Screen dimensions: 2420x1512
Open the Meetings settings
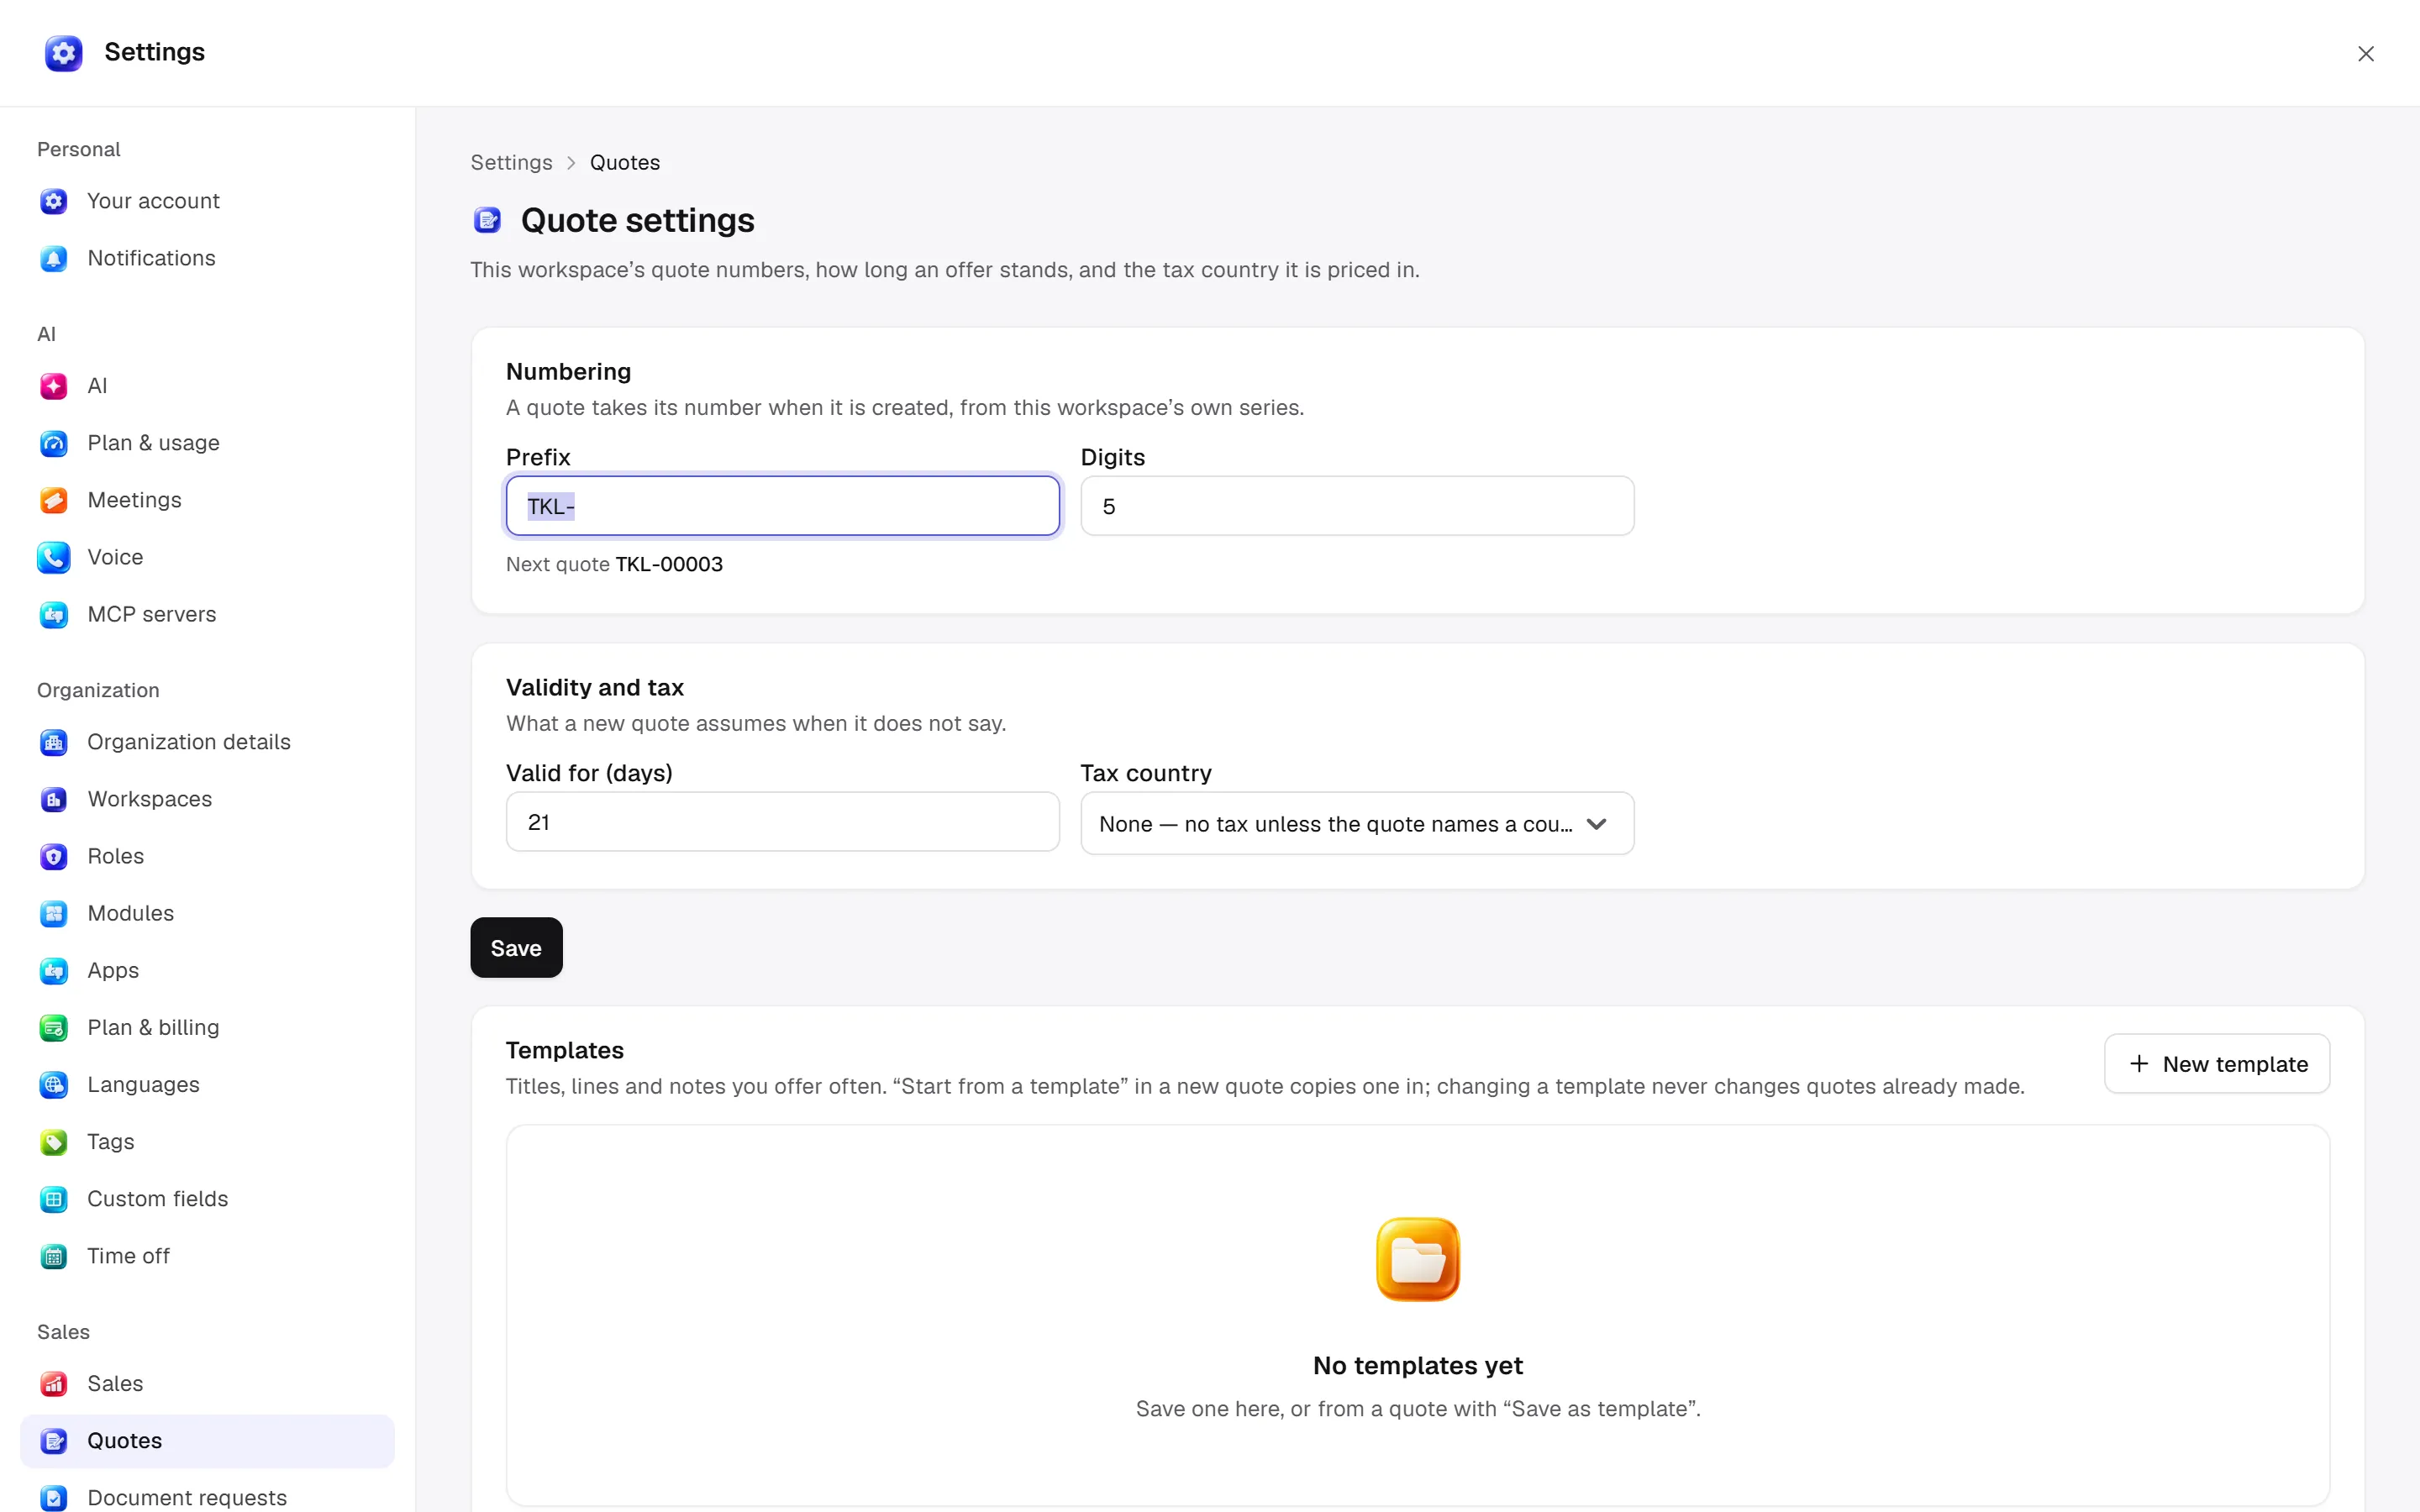click(x=207, y=500)
